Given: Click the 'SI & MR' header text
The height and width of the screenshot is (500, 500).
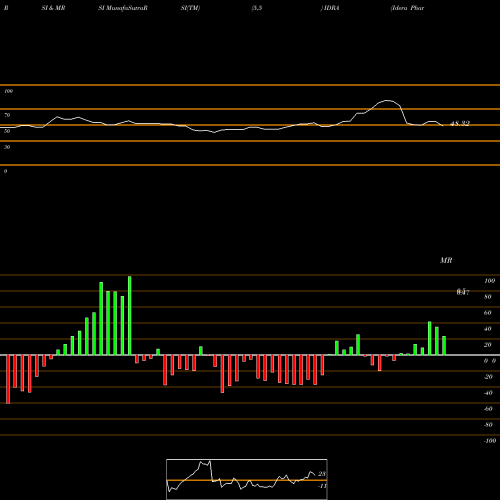Looking at the screenshot, I should point(53,8).
